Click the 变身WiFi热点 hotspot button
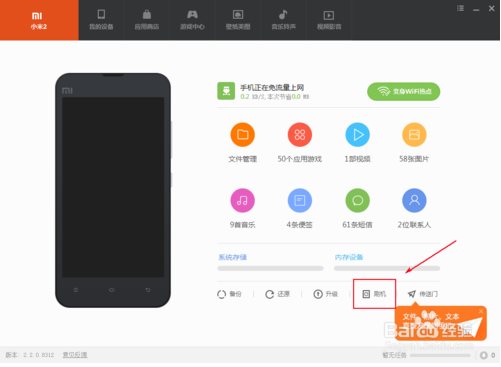 point(404,91)
